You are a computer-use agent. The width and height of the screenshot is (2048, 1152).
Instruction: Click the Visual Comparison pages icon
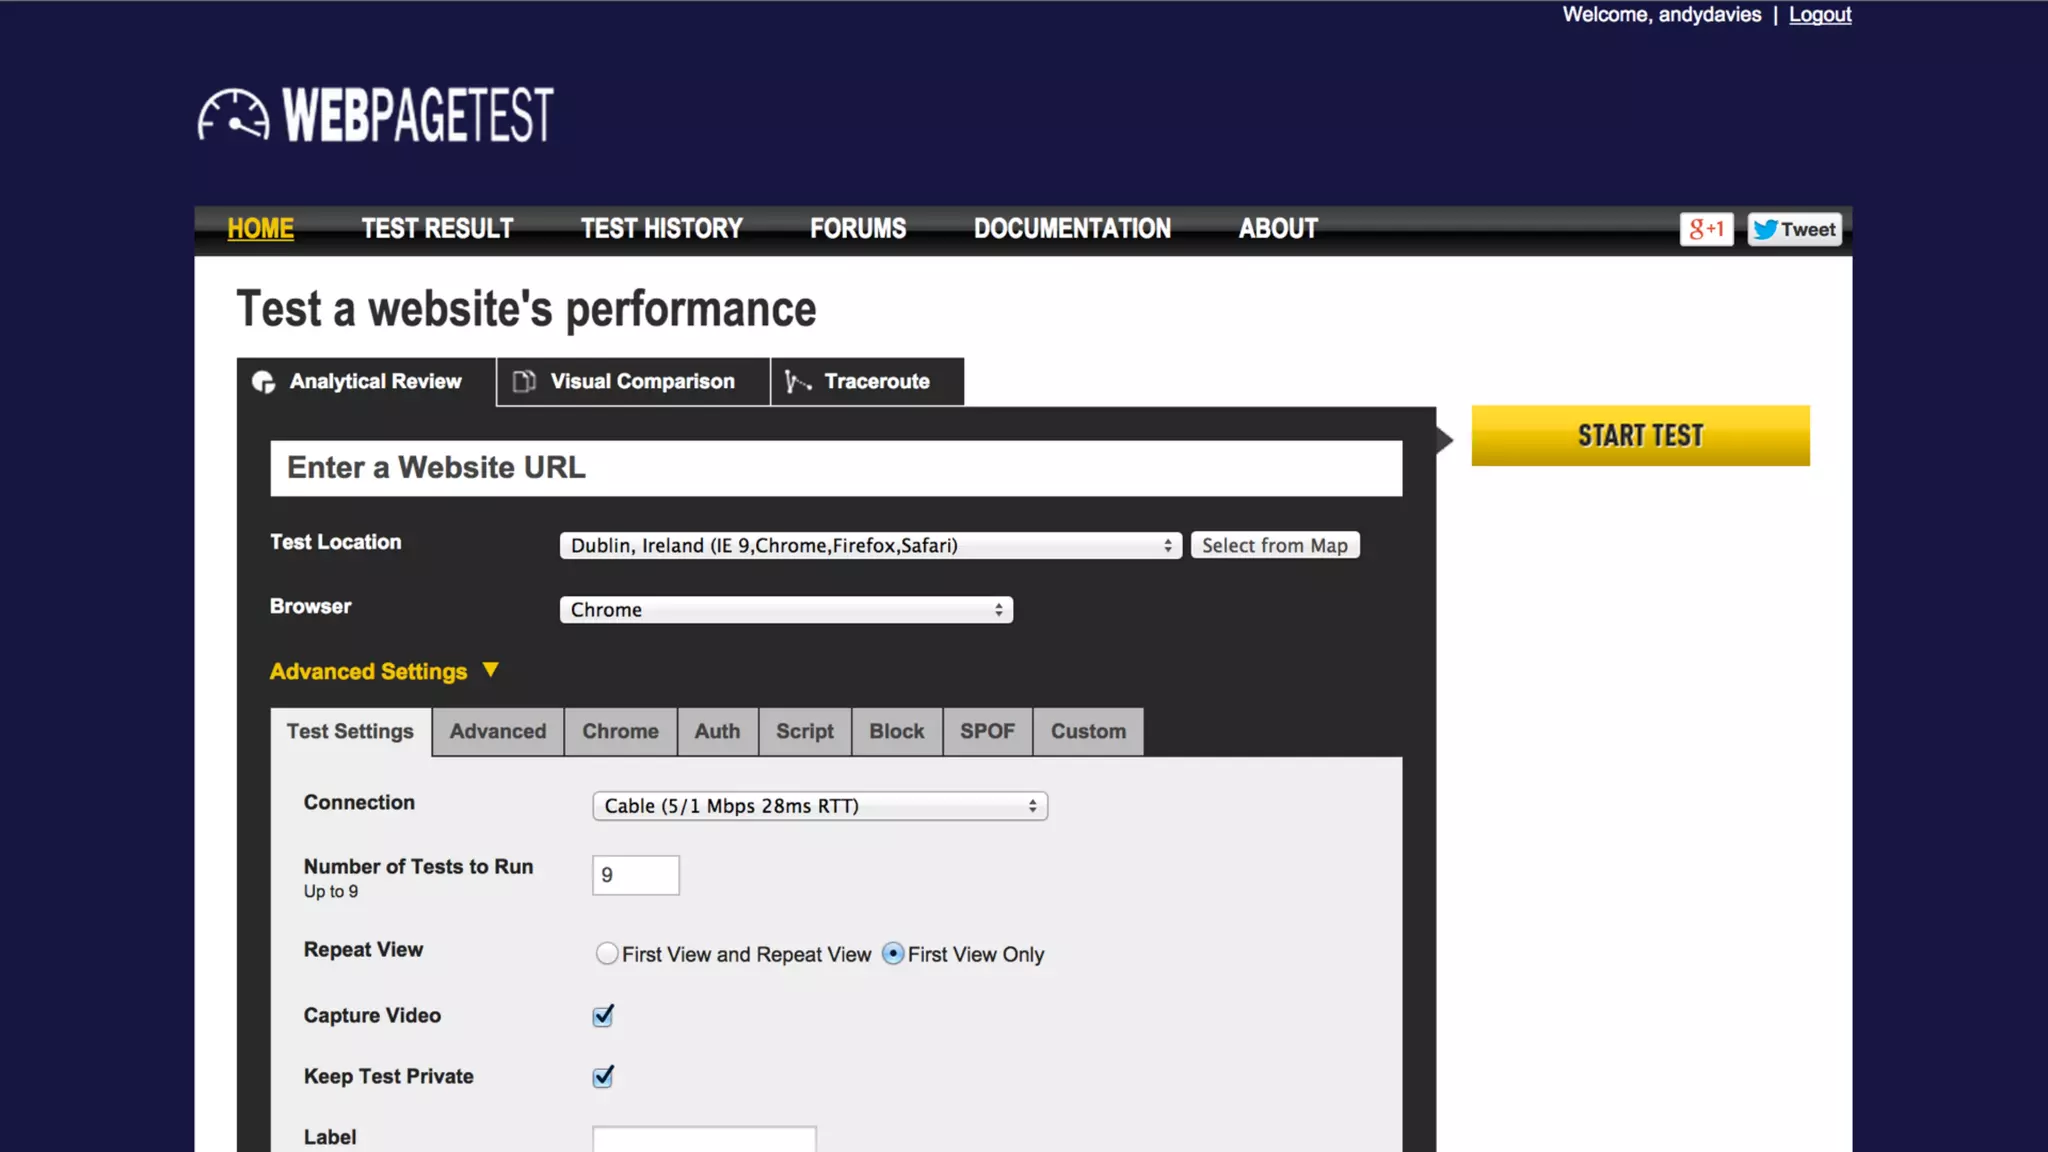[524, 382]
